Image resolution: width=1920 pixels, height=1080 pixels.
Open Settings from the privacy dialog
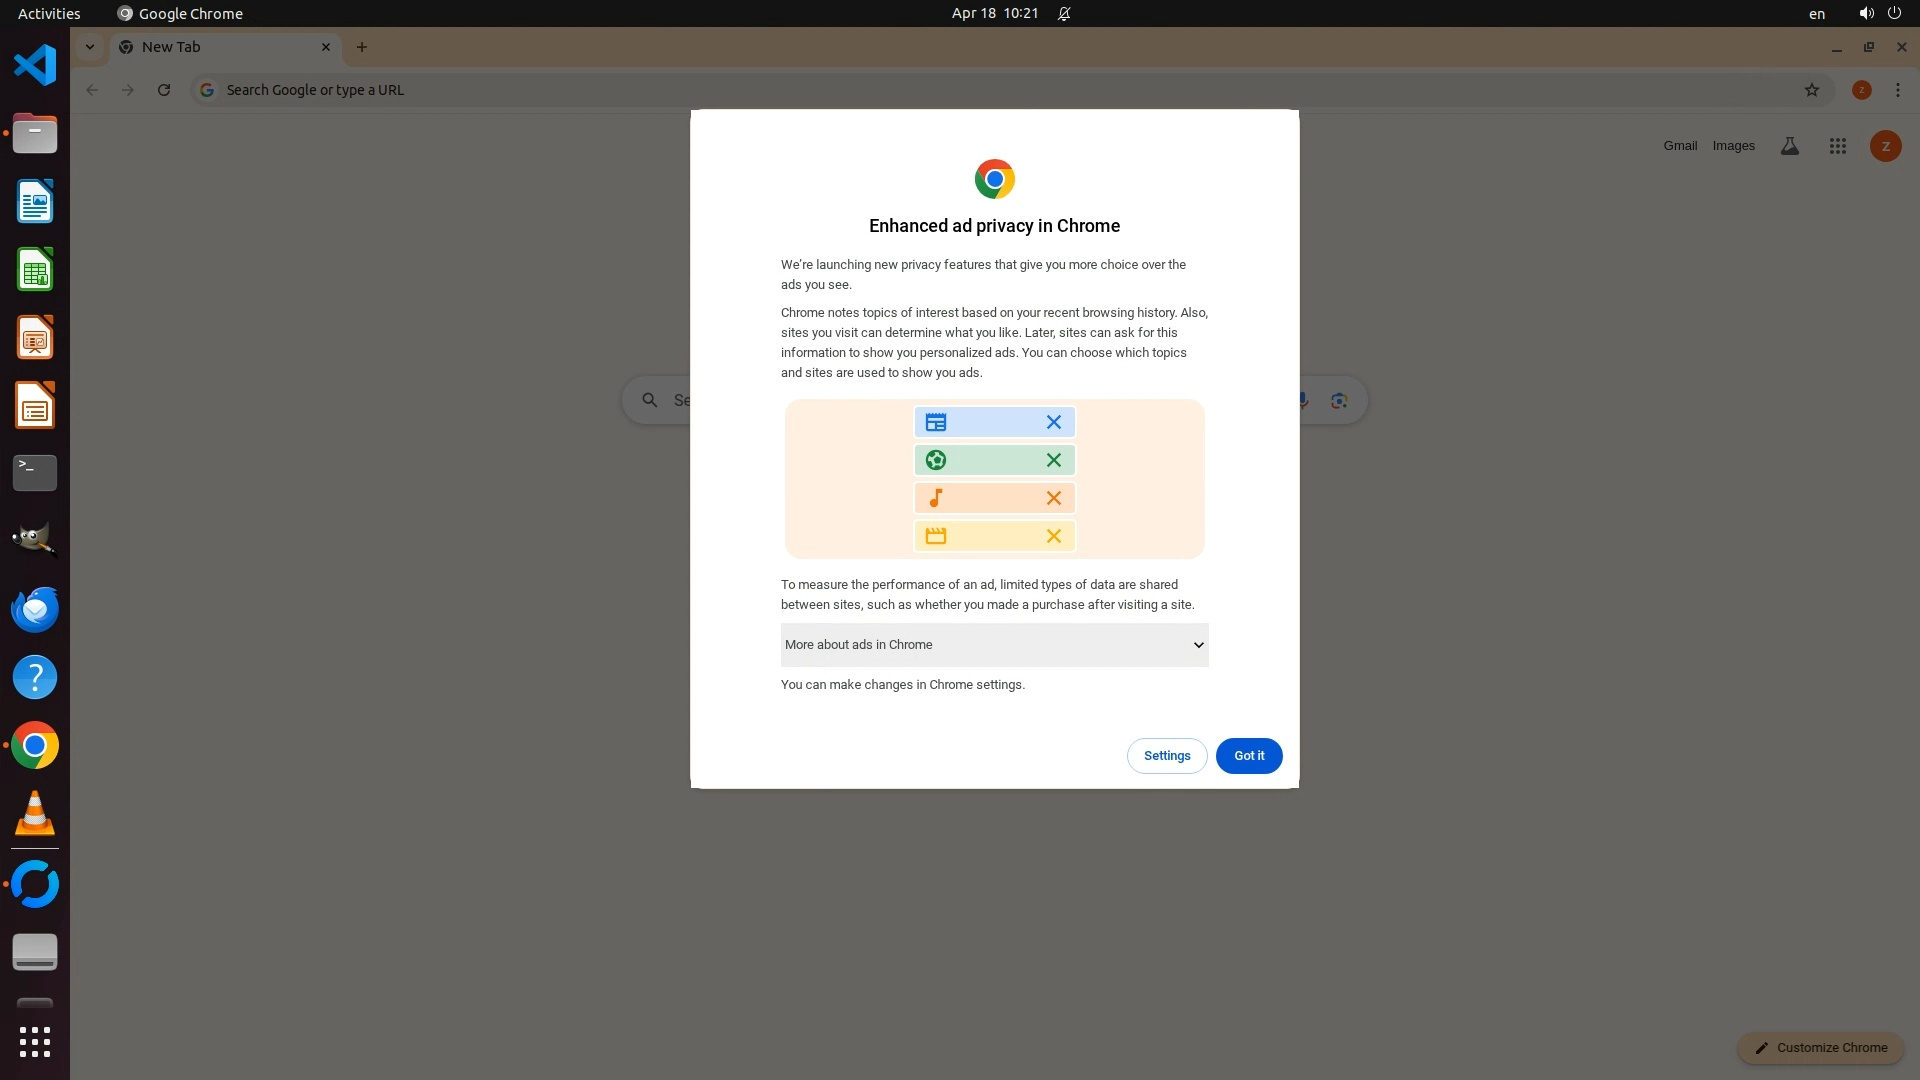click(1166, 756)
